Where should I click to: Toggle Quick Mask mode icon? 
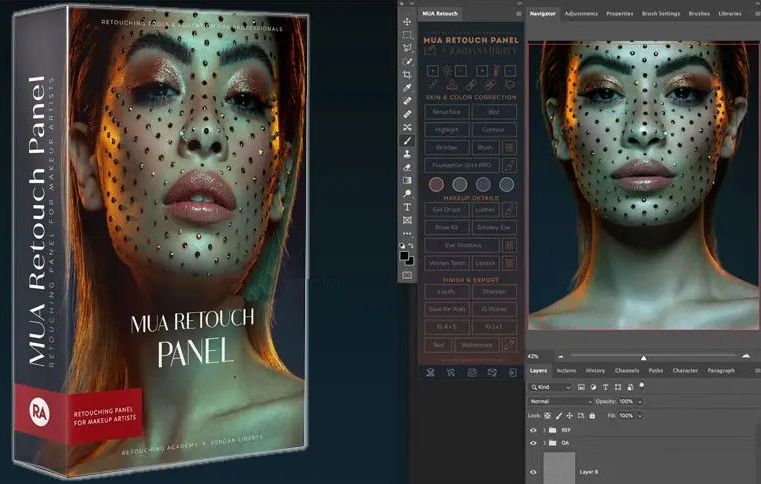407,275
